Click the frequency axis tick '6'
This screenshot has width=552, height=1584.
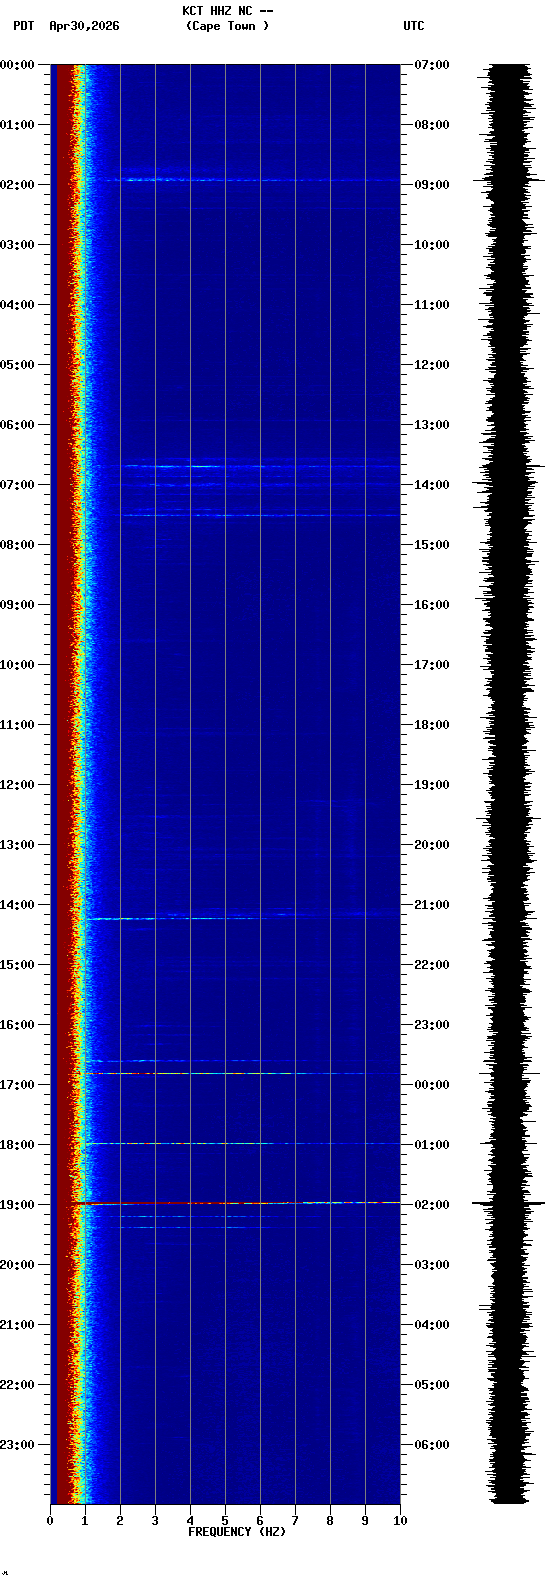[x=260, y=1521]
